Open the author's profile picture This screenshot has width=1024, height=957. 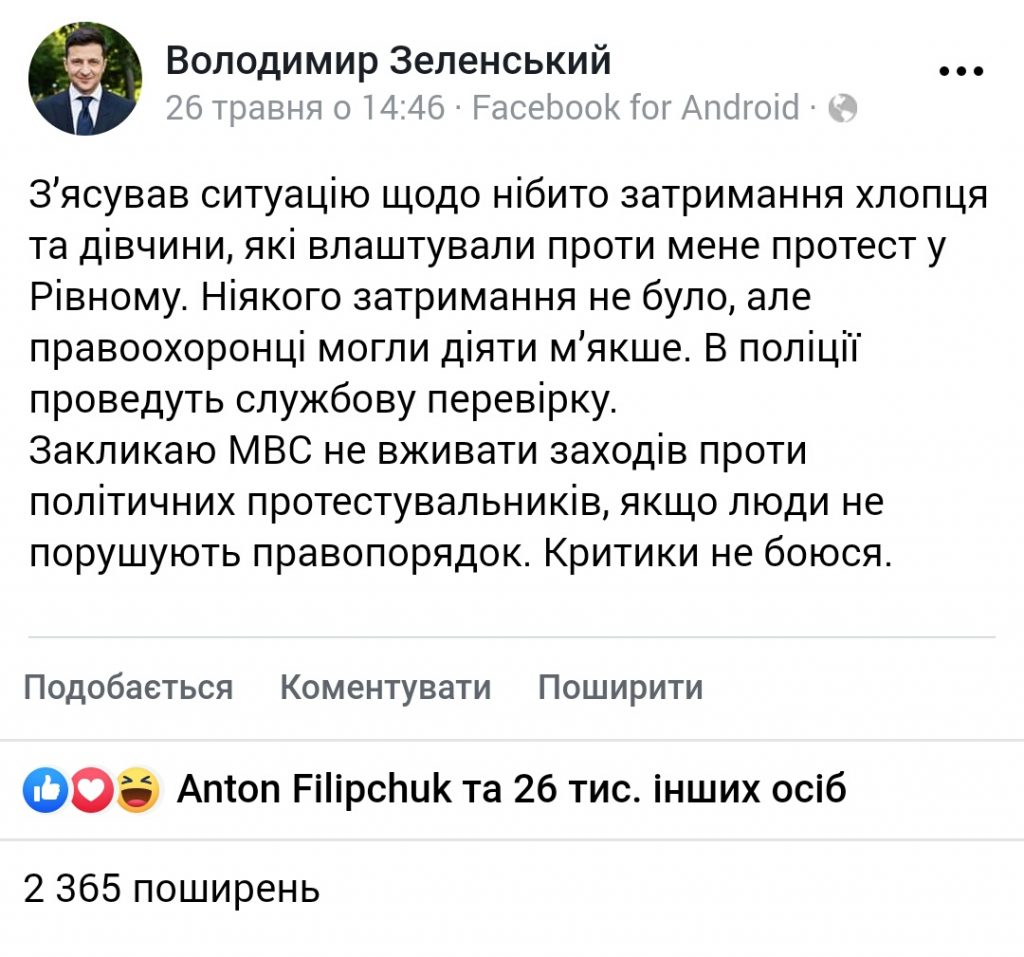pos(85,78)
